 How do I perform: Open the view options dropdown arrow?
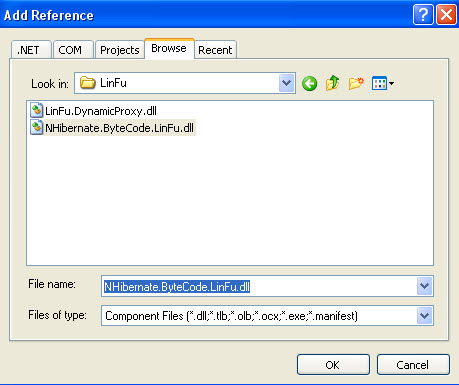click(x=391, y=83)
